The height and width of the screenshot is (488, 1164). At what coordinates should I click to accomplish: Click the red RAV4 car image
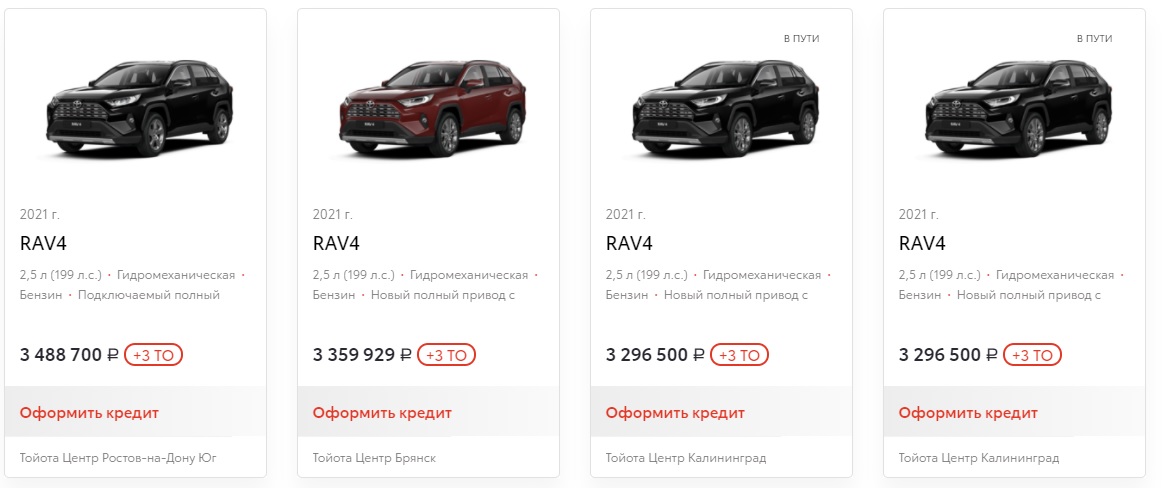(x=432, y=108)
